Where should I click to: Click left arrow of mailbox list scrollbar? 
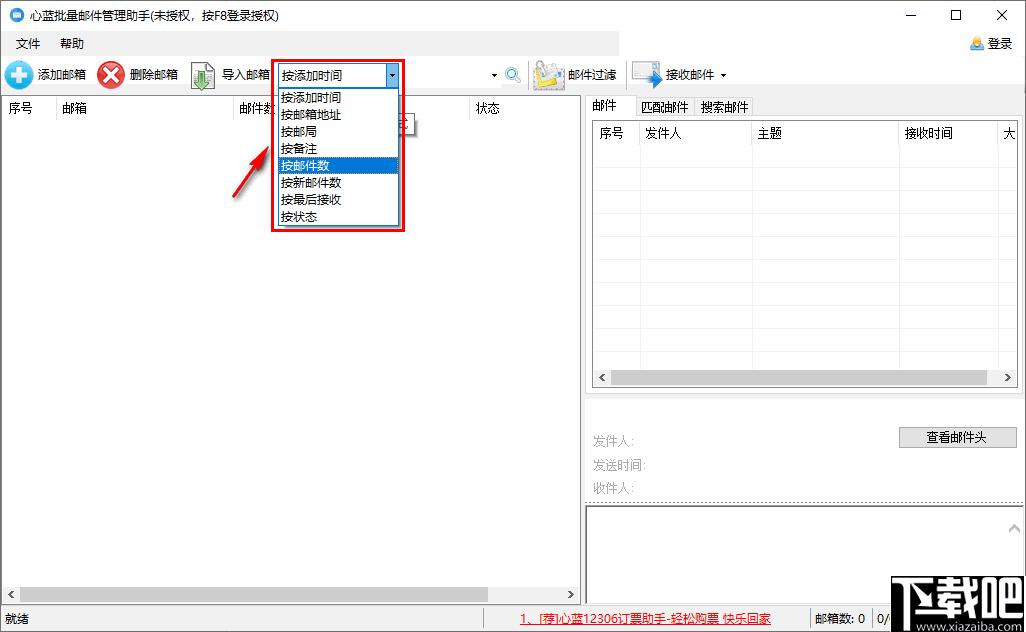[x=11, y=594]
